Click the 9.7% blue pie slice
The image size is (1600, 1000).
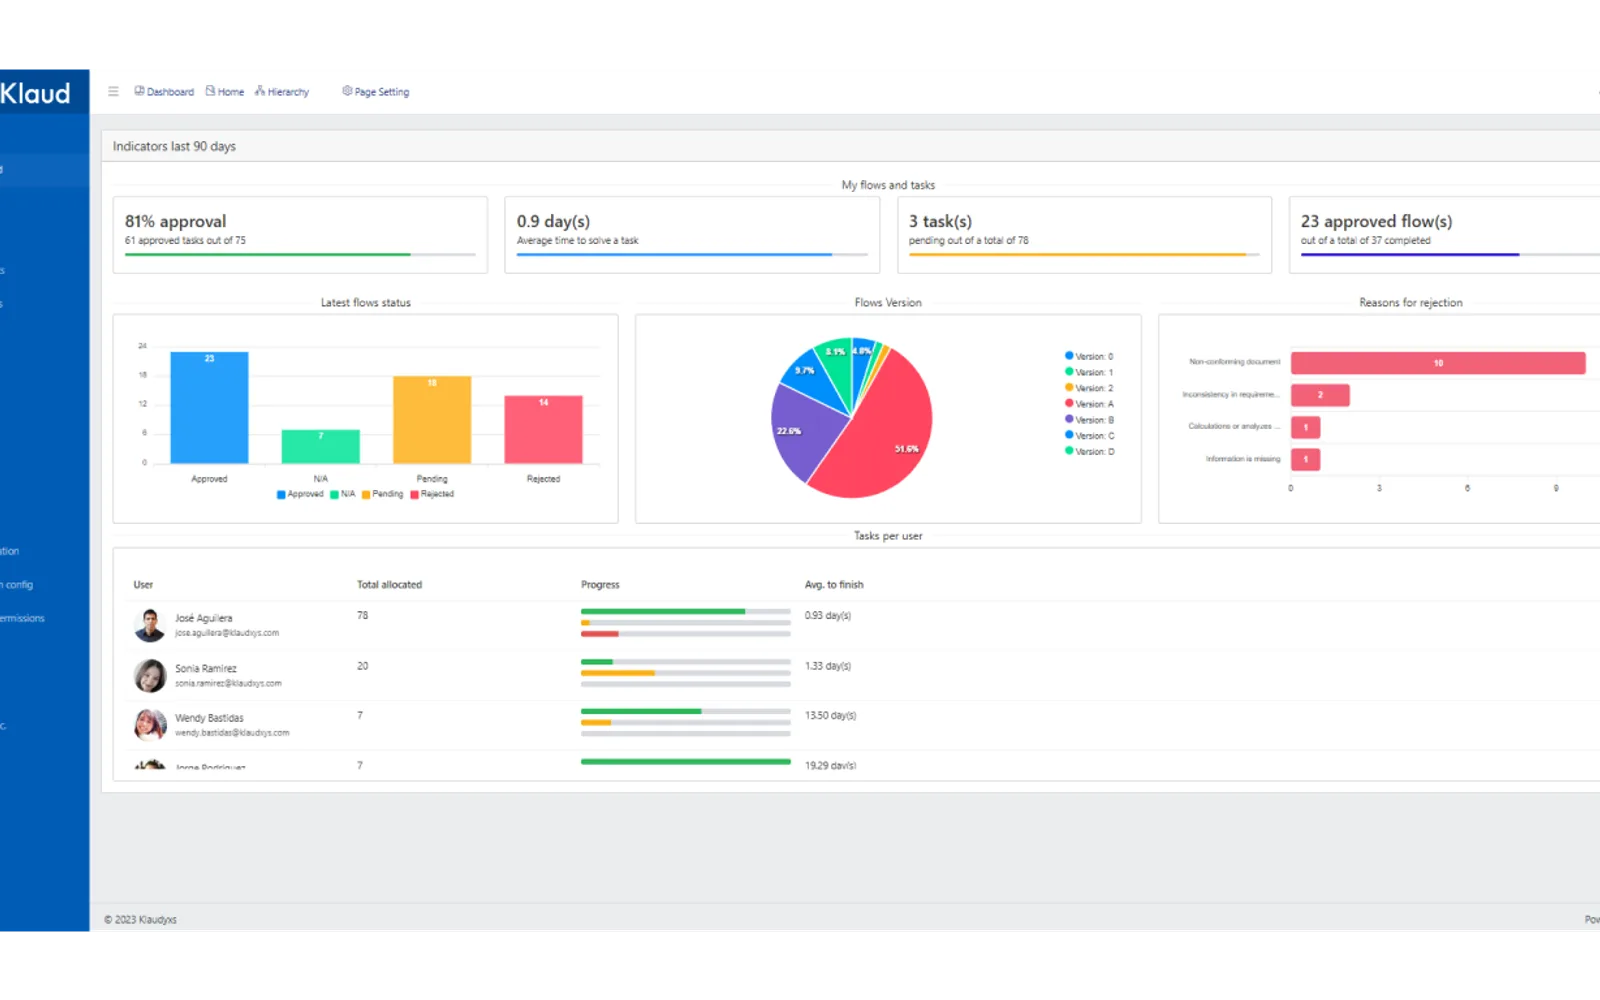[x=812, y=375]
